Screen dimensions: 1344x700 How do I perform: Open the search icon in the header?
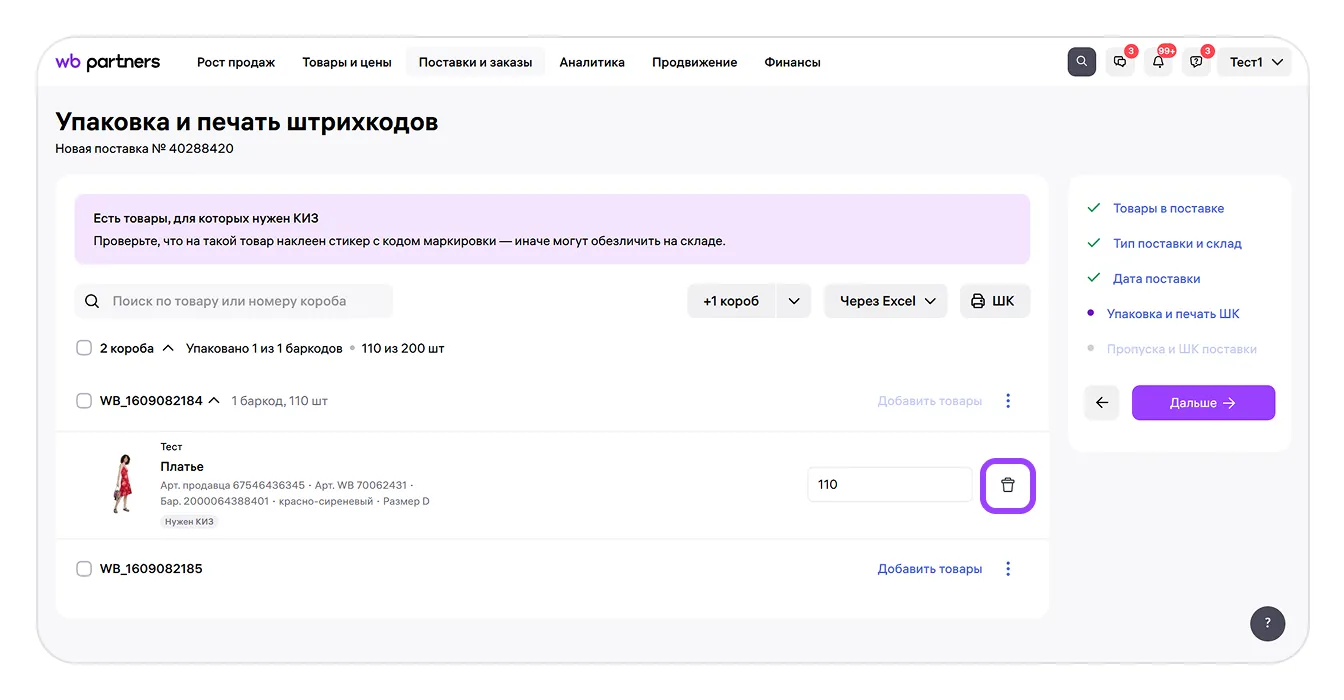[1082, 62]
